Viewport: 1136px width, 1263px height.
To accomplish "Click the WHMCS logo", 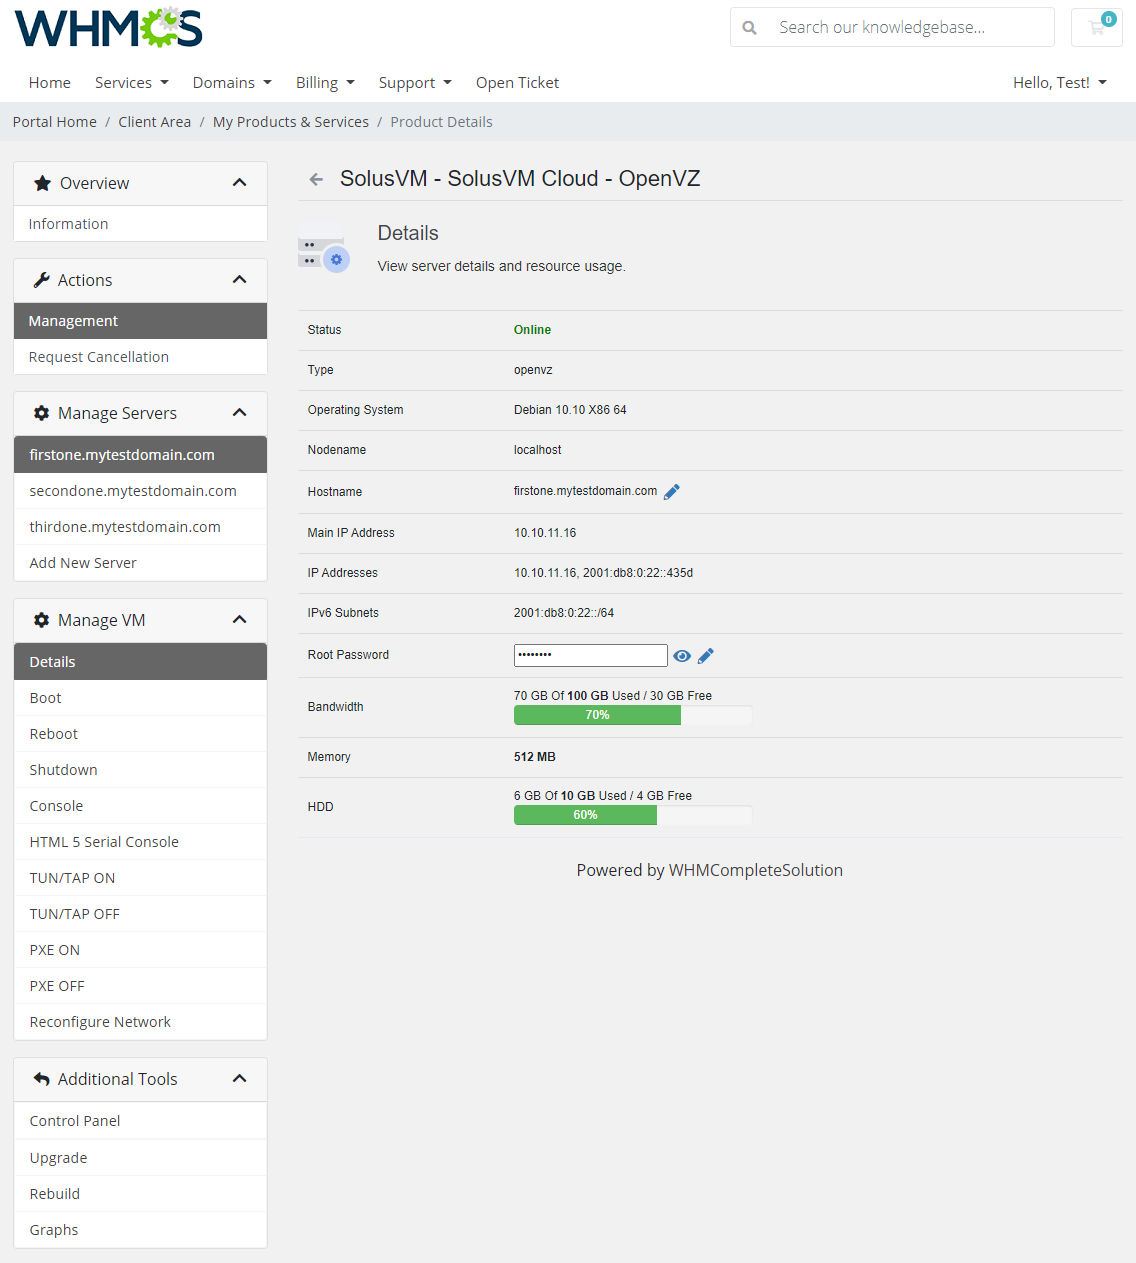I will click(x=108, y=28).
